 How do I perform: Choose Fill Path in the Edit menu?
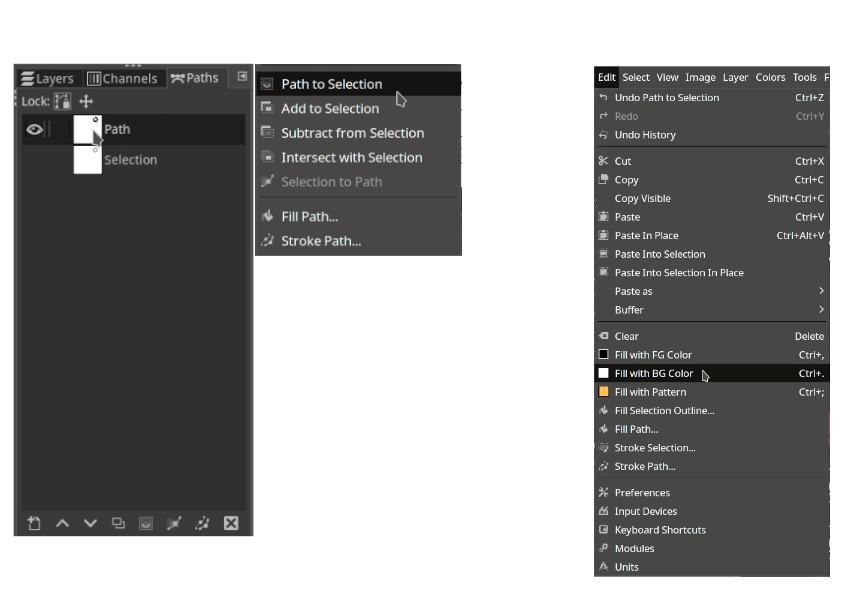(712, 429)
